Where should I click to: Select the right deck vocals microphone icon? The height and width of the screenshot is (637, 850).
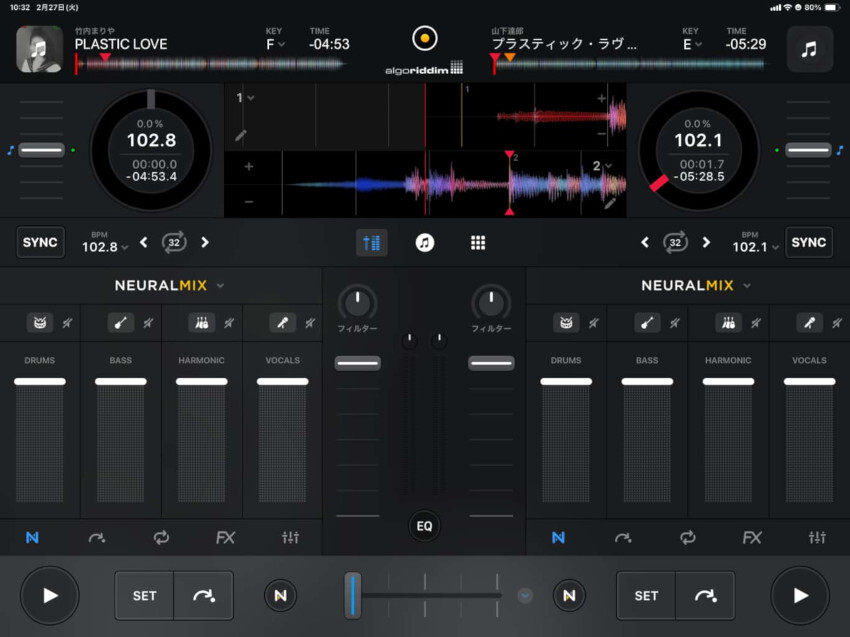[808, 322]
